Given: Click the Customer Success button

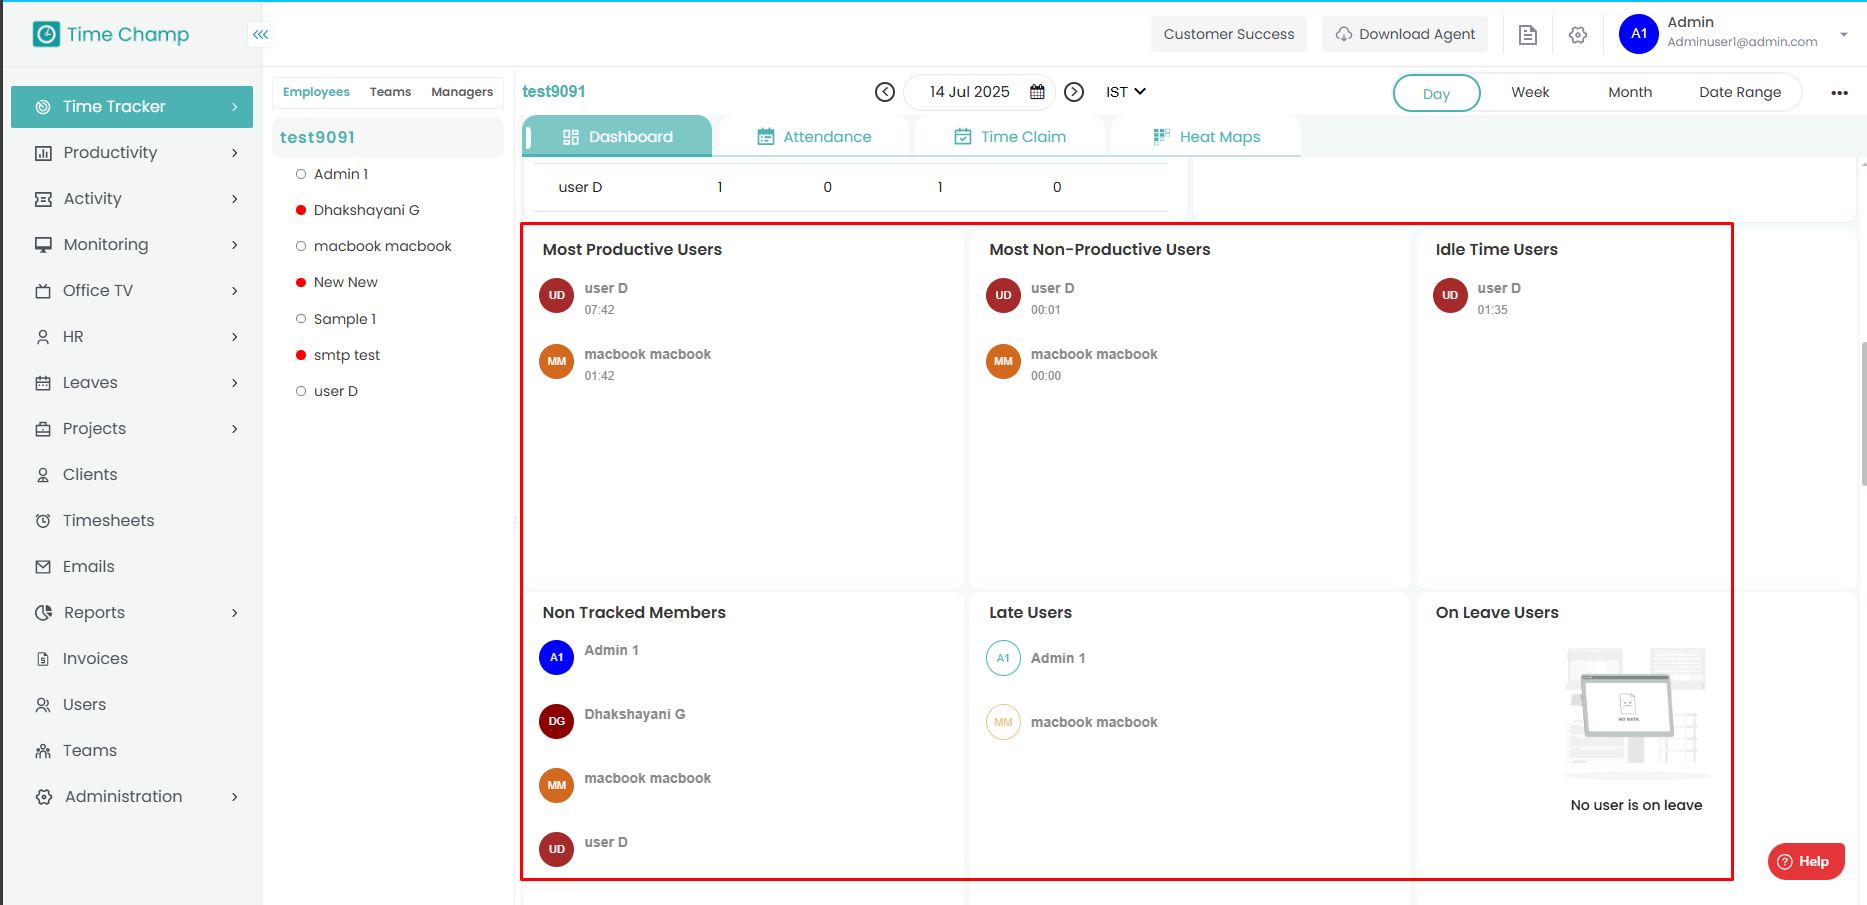Looking at the screenshot, I should click(1229, 34).
